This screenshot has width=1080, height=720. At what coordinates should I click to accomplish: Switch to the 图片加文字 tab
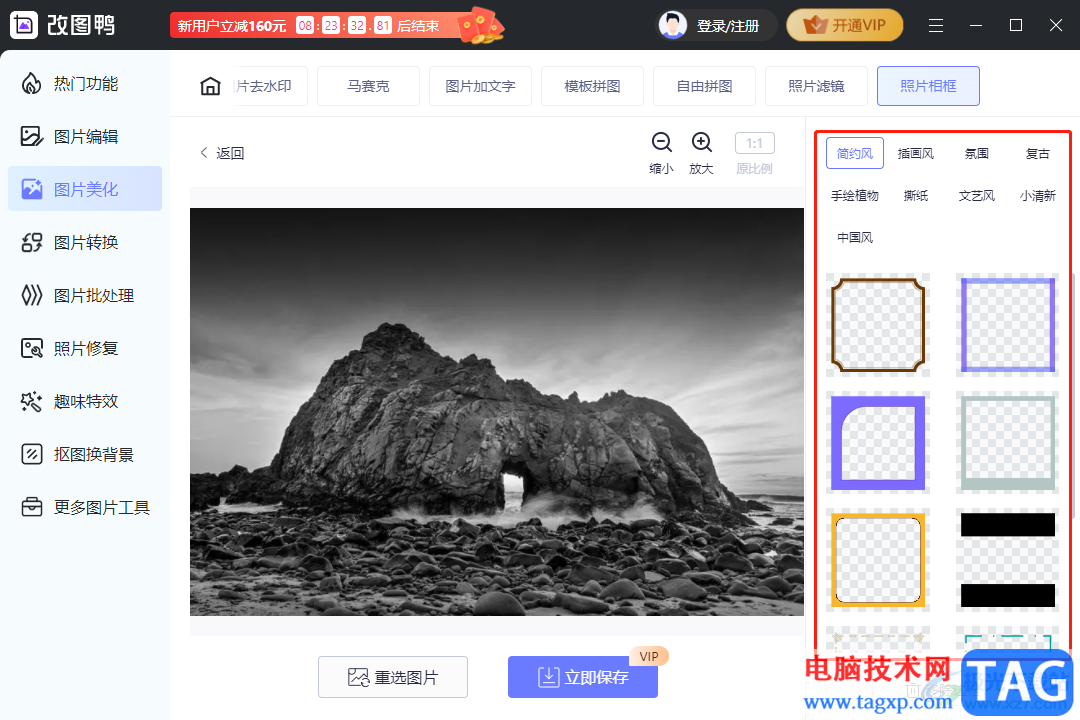(x=480, y=86)
